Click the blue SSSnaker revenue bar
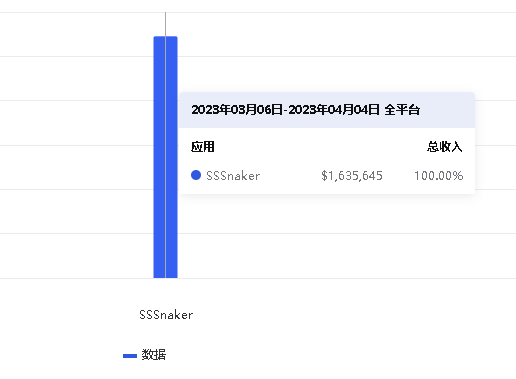 coord(165,157)
